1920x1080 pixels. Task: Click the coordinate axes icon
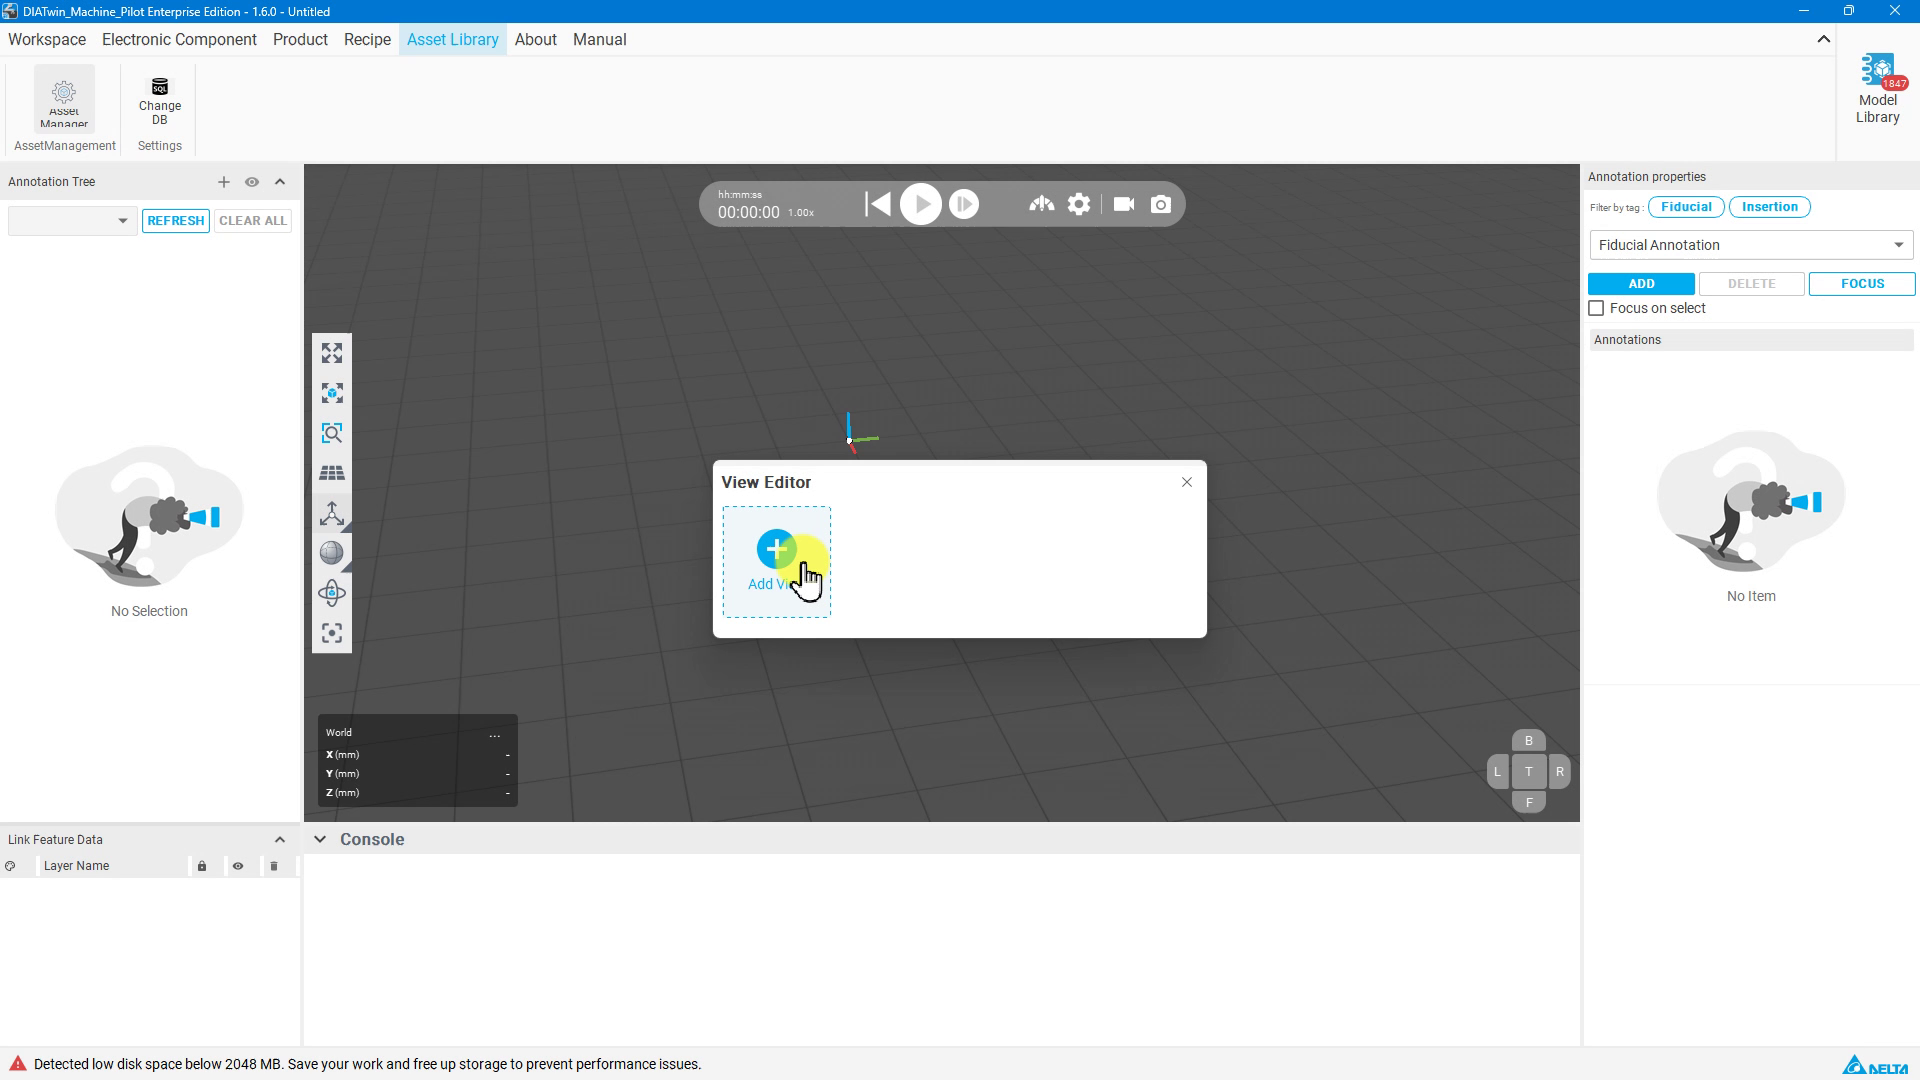(332, 513)
